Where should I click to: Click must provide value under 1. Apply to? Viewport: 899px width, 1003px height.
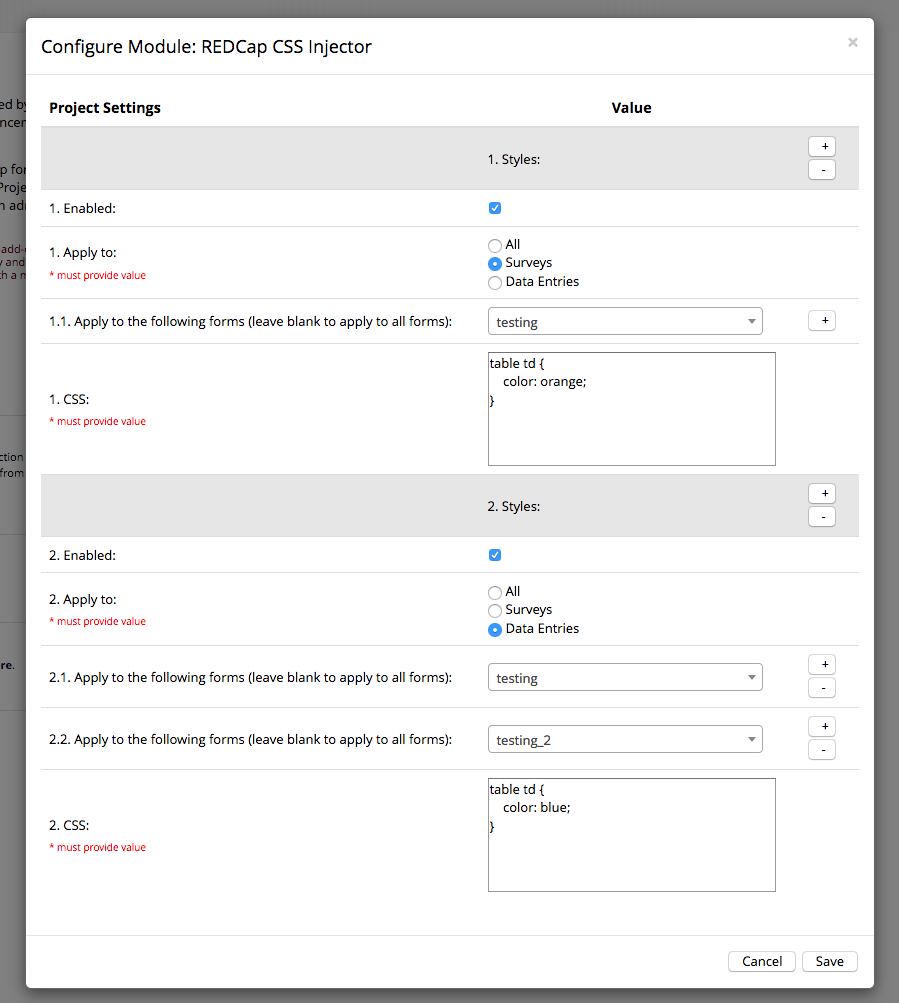coord(98,275)
